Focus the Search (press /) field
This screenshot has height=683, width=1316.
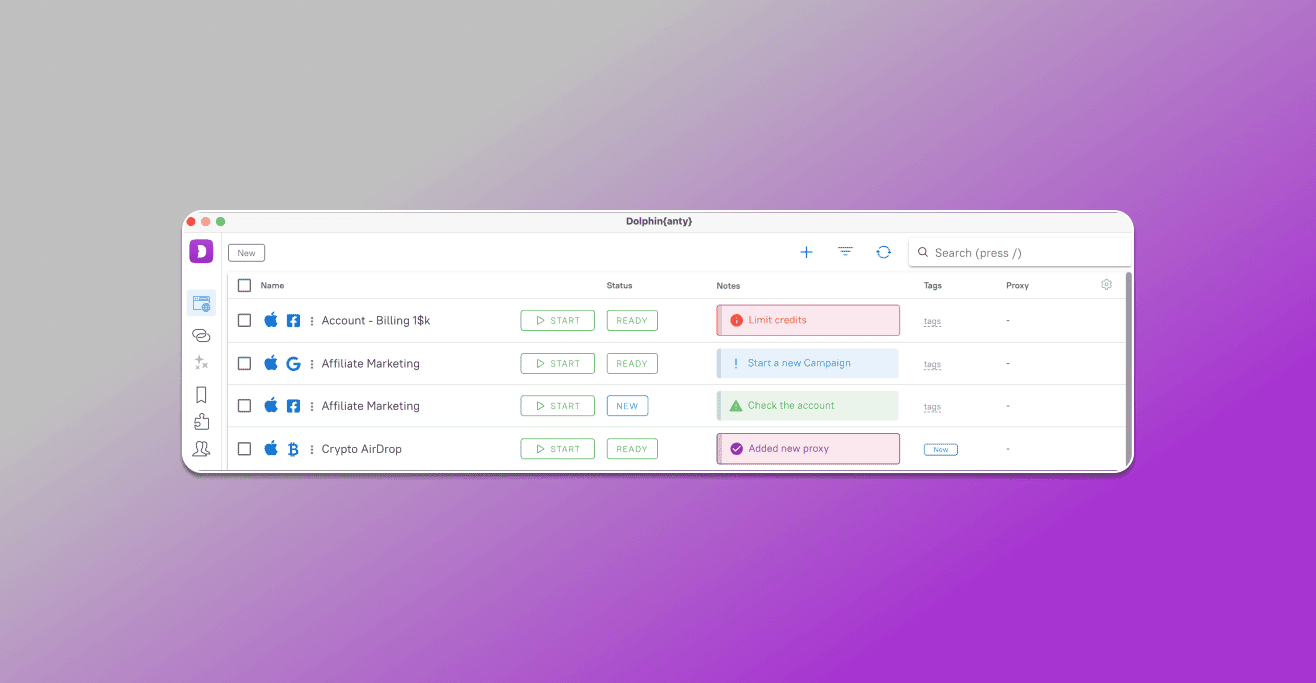click(x=1020, y=252)
